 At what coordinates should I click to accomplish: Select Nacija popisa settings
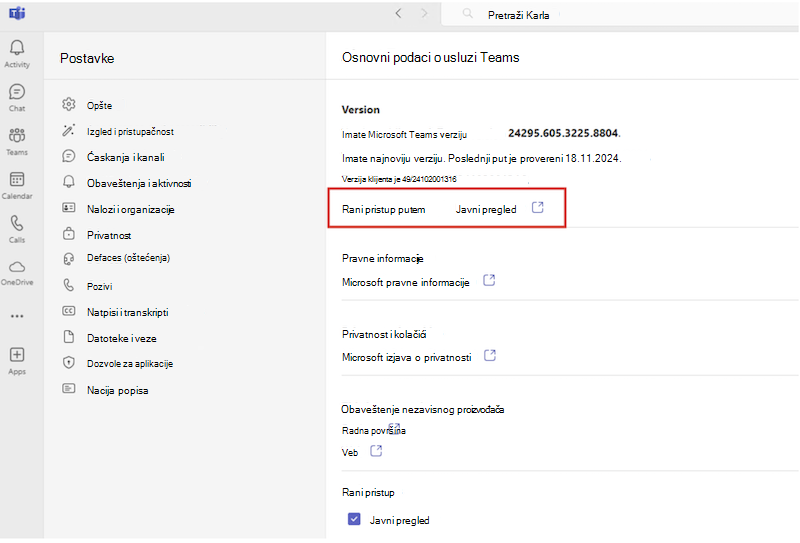point(117,390)
